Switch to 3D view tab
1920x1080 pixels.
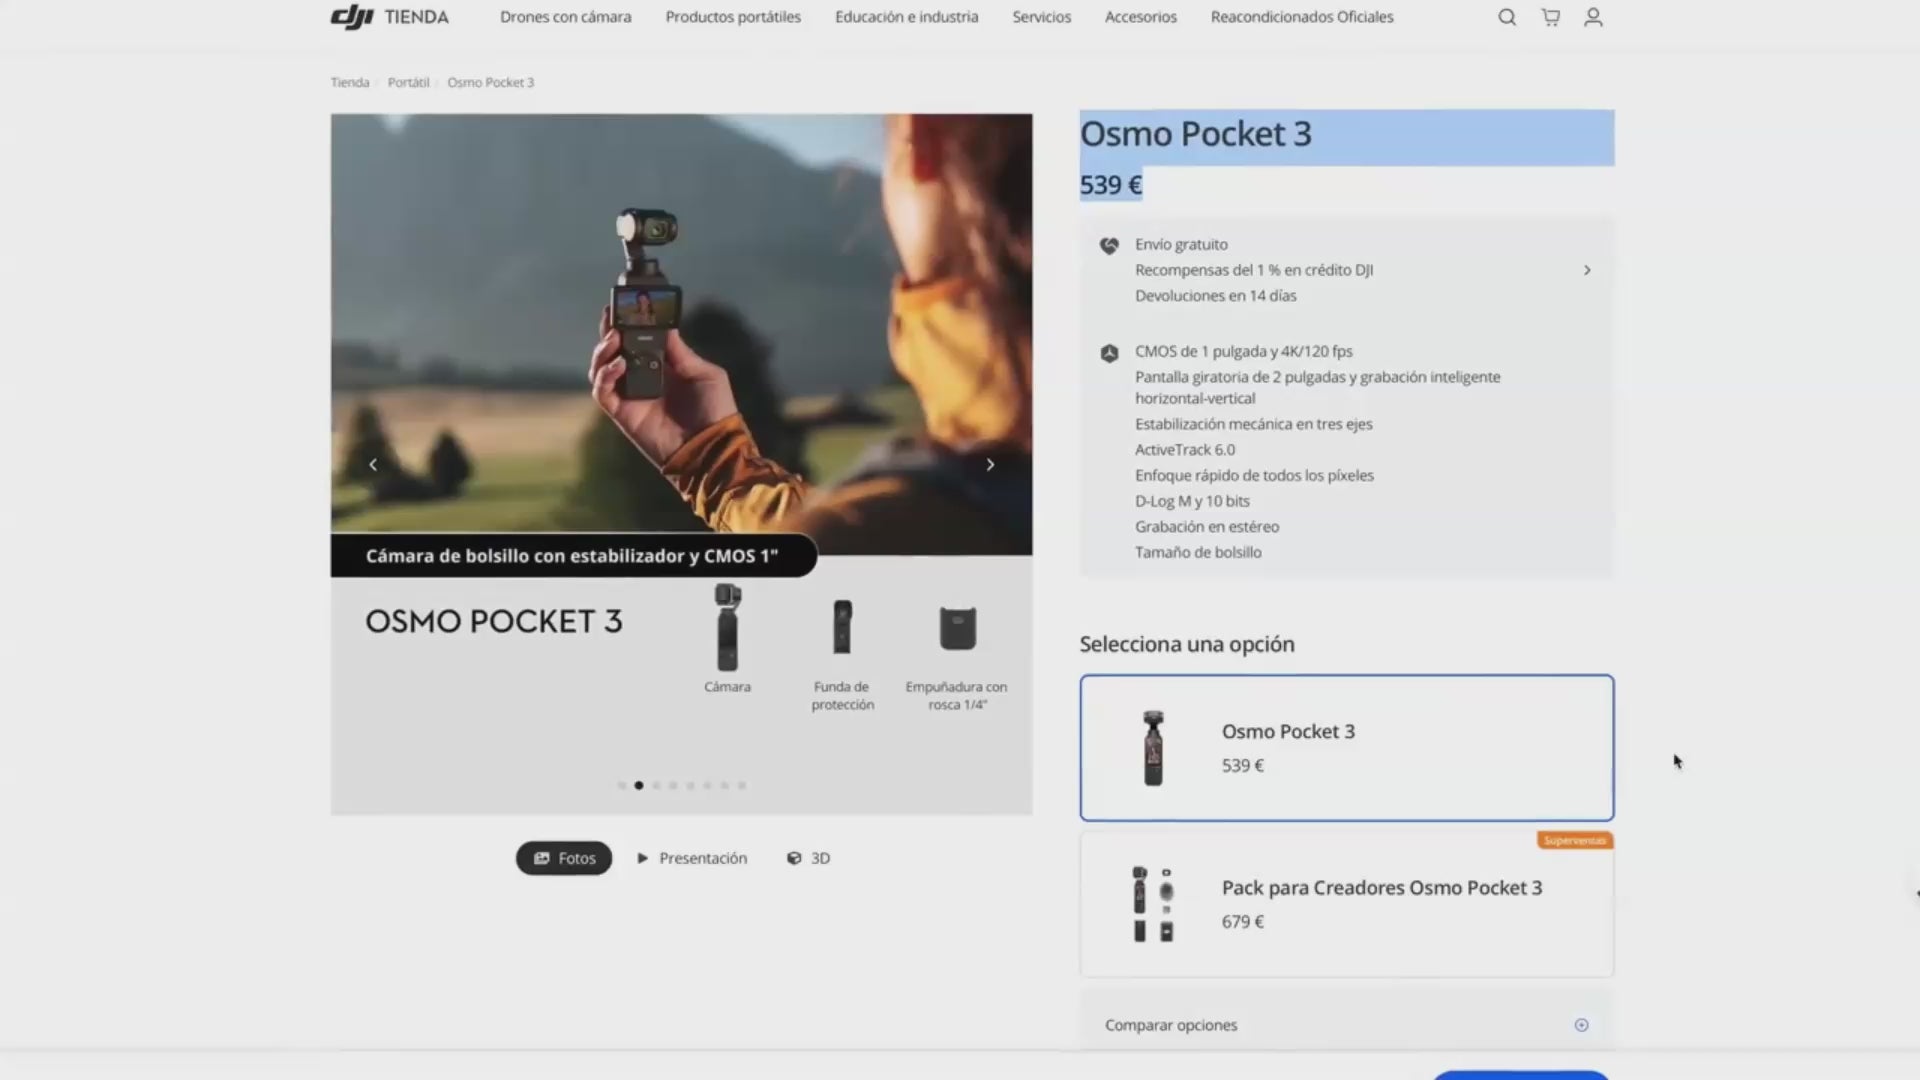(808, 858)
